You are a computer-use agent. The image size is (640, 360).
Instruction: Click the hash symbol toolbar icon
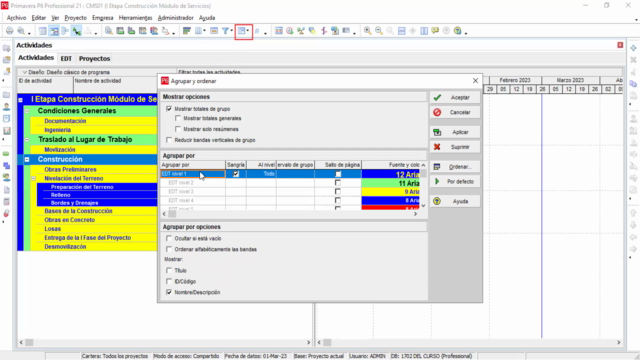pyautogui.click(x=257, y=31)
